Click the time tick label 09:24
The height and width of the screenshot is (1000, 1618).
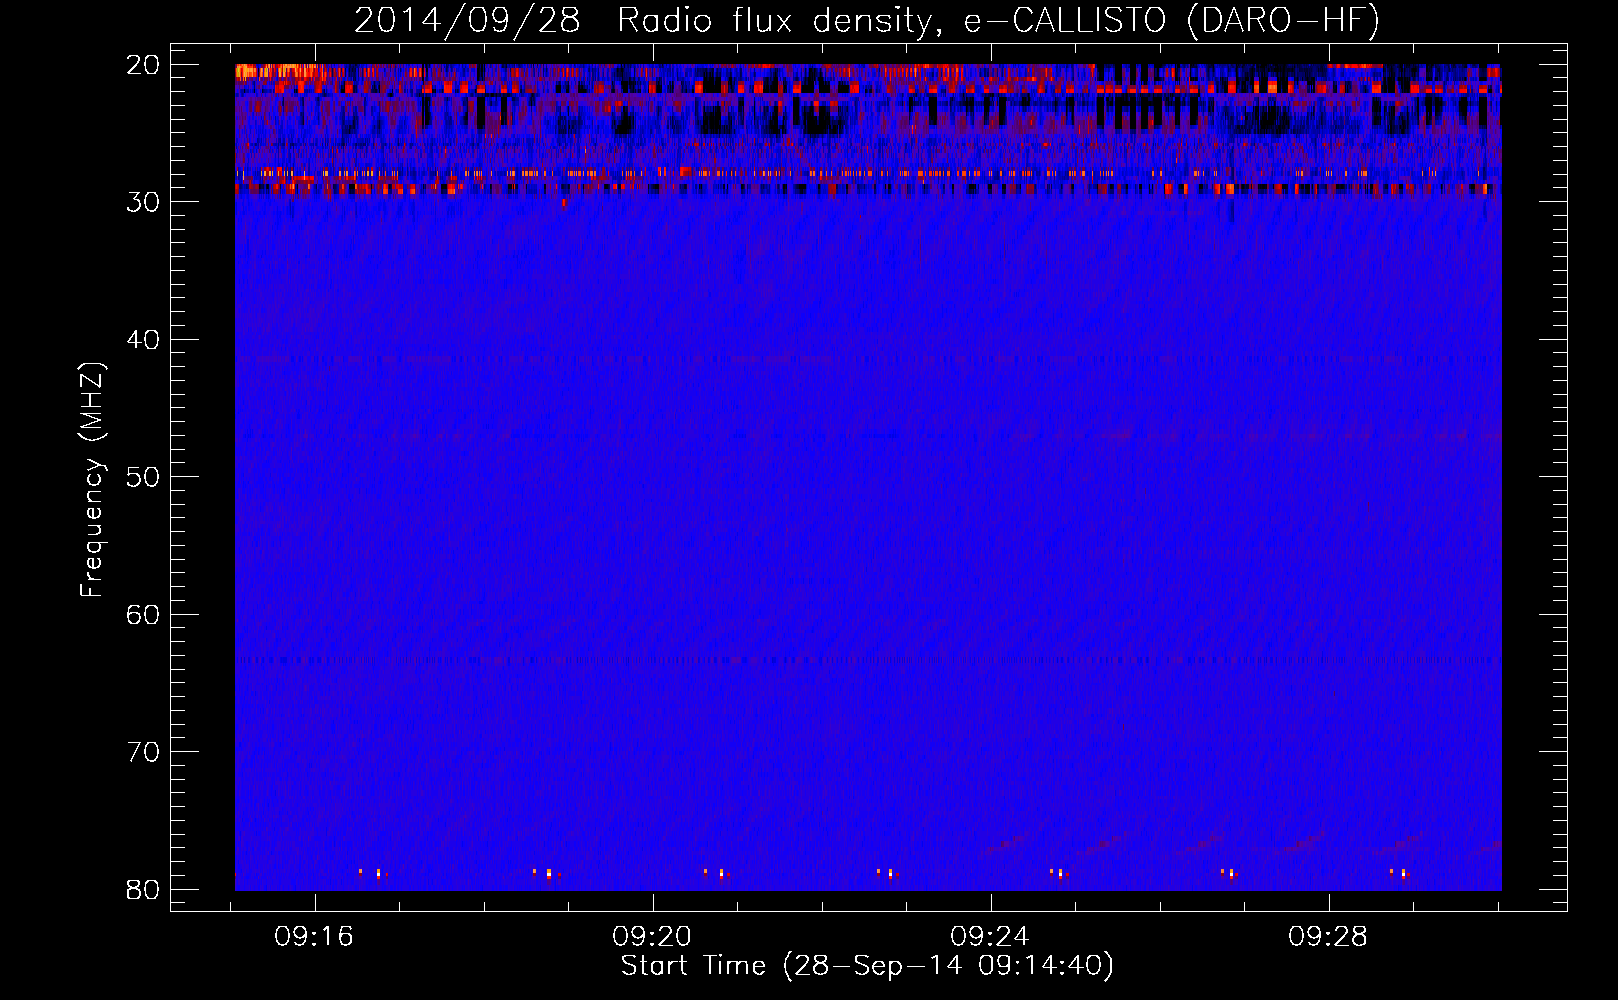click(x=990, y=937)
